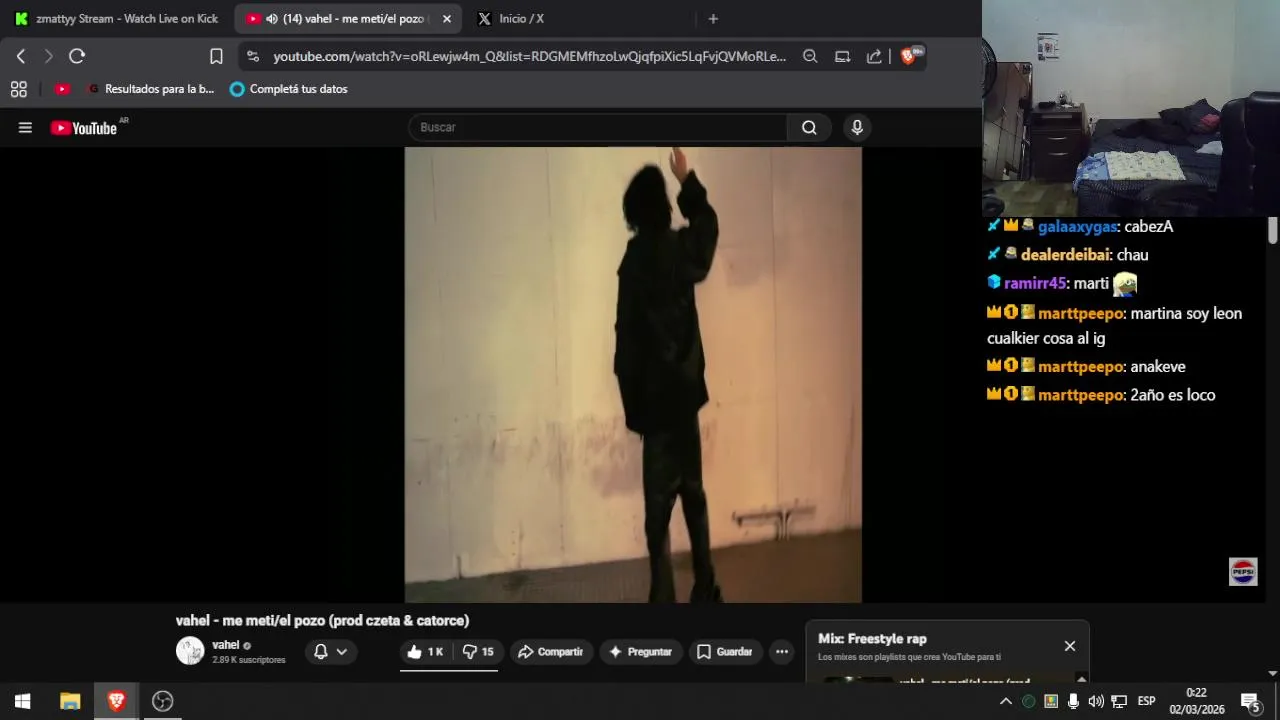The height and width of the screenshot is (720, 1280).
Task: Click the picture-in-picture media icon in the address bar
Action: pyautogui.click(x=843, y=56)
